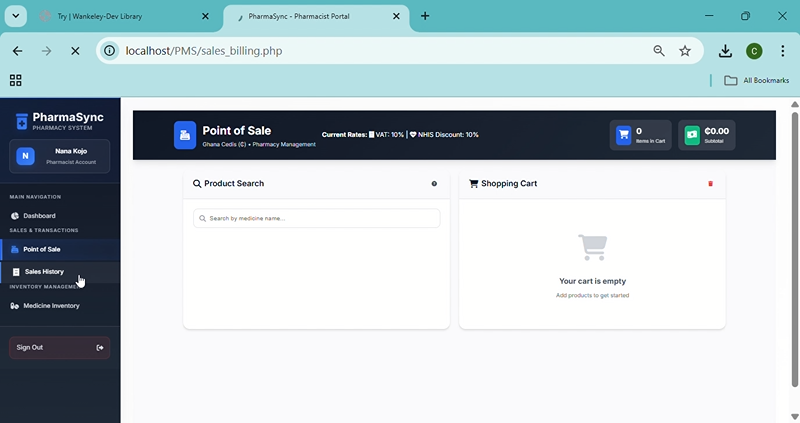
Task: Open the Dashboard page in sidebar
Action: point(60,216)
